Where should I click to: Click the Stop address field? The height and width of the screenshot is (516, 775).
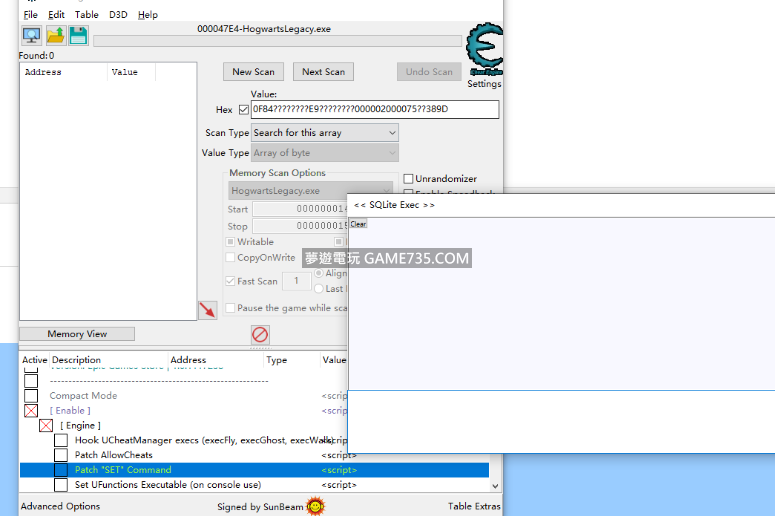point(300,226)
